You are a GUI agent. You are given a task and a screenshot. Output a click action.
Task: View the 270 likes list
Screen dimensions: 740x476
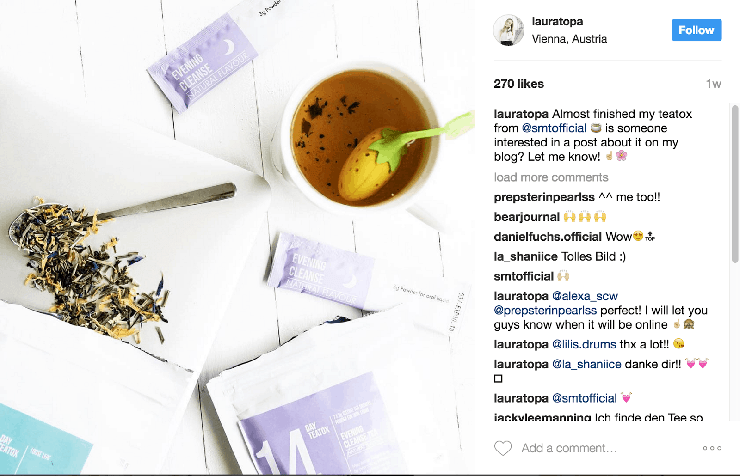point(519,84)
